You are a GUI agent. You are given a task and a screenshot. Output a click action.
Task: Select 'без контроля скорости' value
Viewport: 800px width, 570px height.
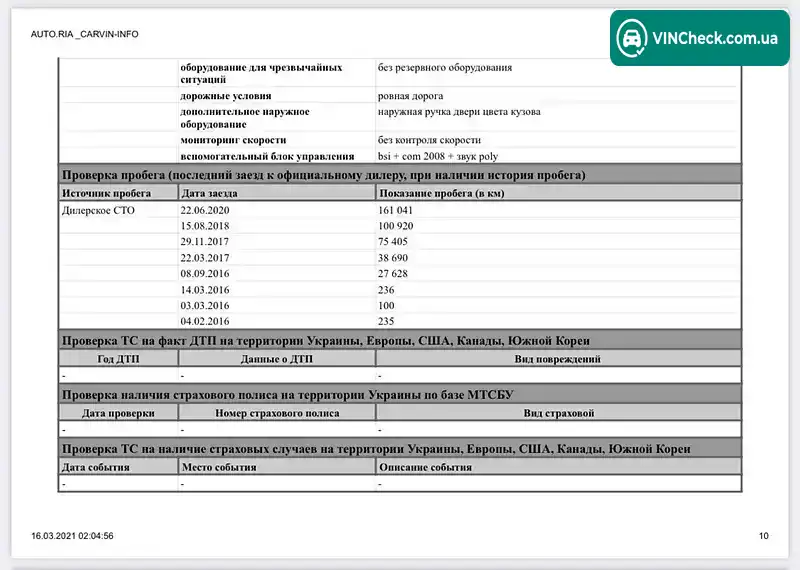pos(430,140)
